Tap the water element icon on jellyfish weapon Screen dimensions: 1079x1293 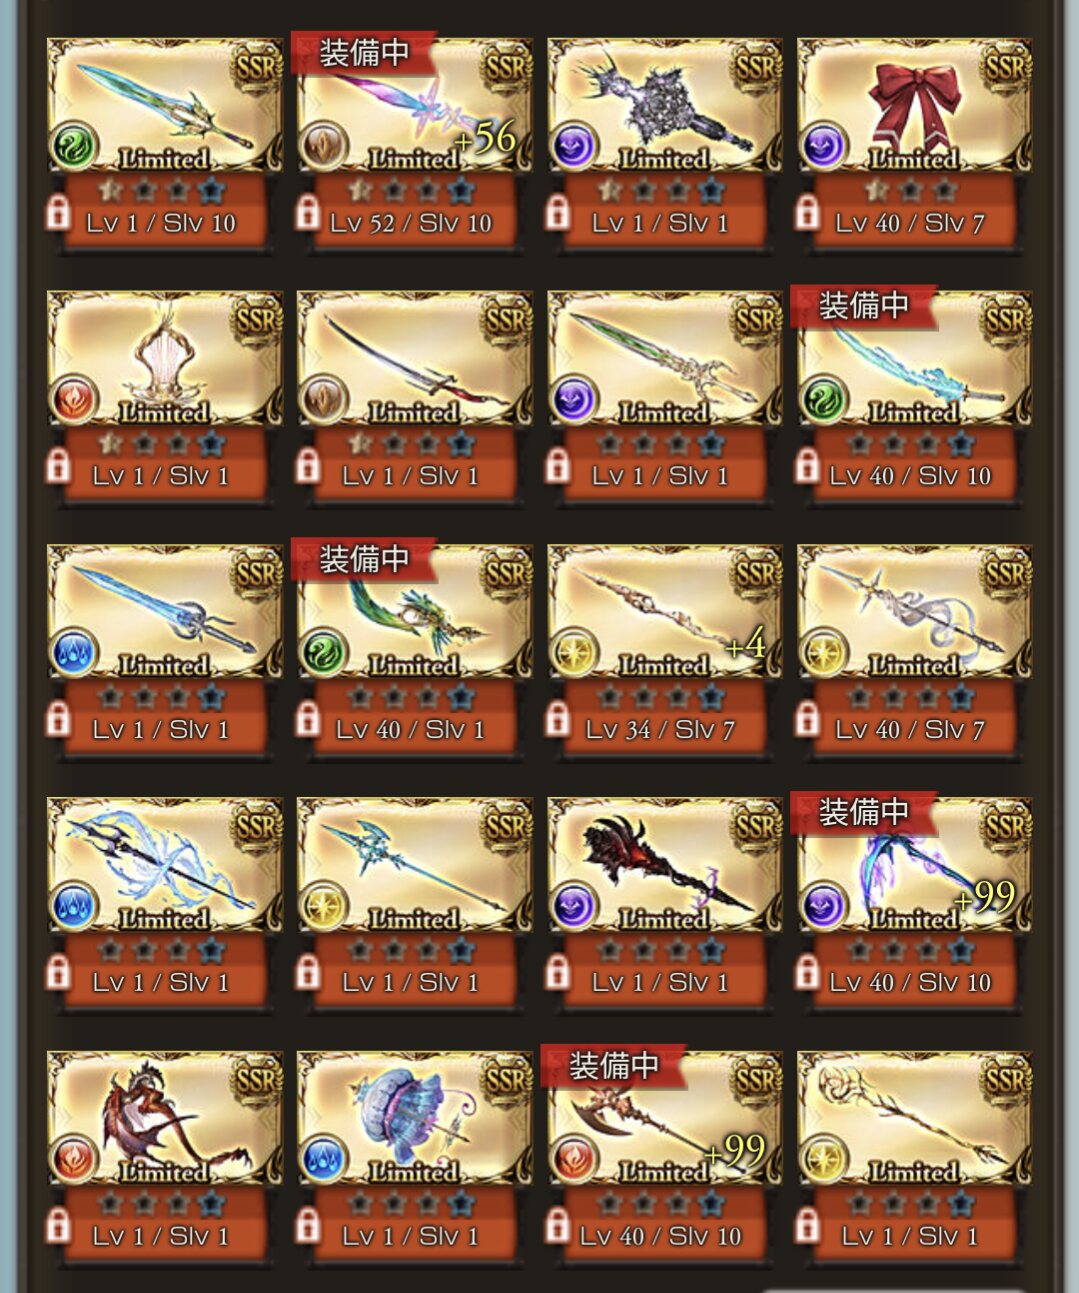click(x=324, y=1160)
